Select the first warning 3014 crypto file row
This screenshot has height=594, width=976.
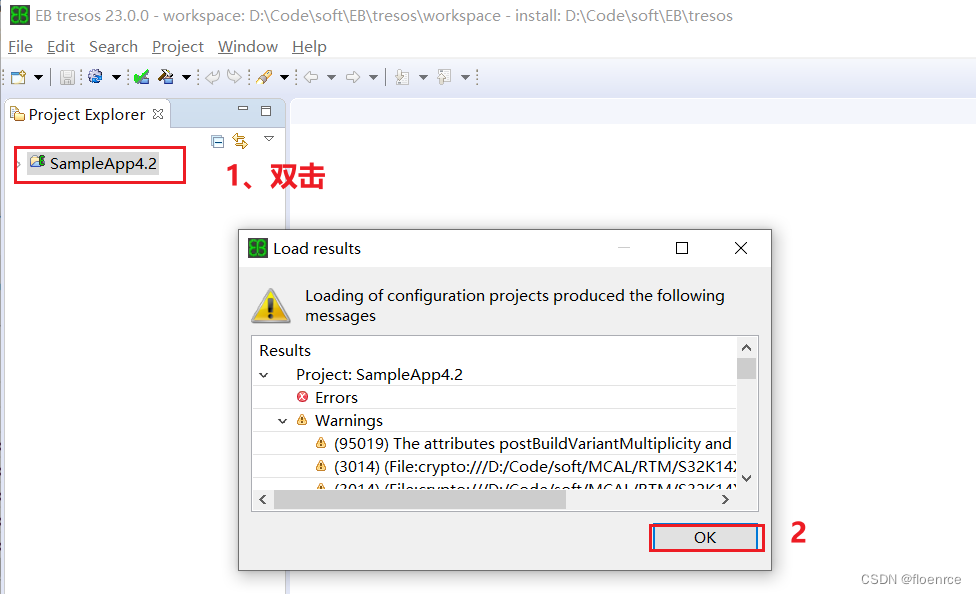pyautogui.click(x=494, y=466)
